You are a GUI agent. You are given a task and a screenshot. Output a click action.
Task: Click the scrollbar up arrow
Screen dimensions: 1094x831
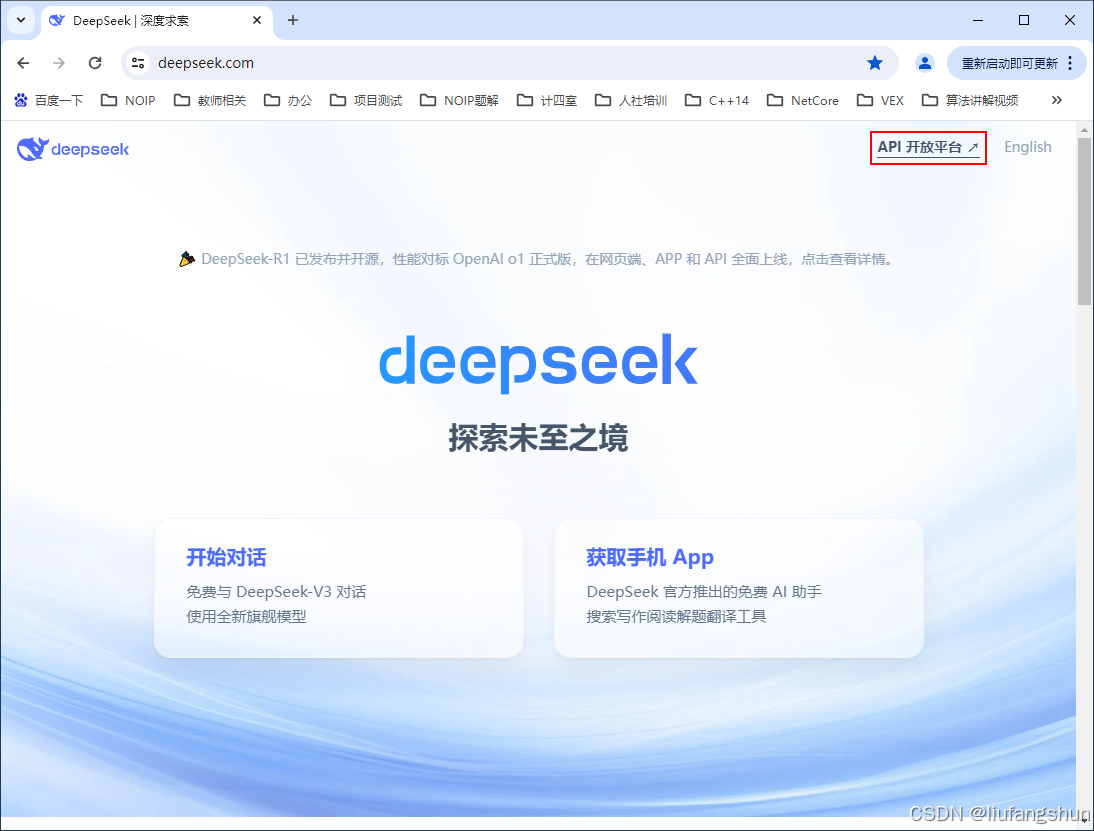[1084, 130]
